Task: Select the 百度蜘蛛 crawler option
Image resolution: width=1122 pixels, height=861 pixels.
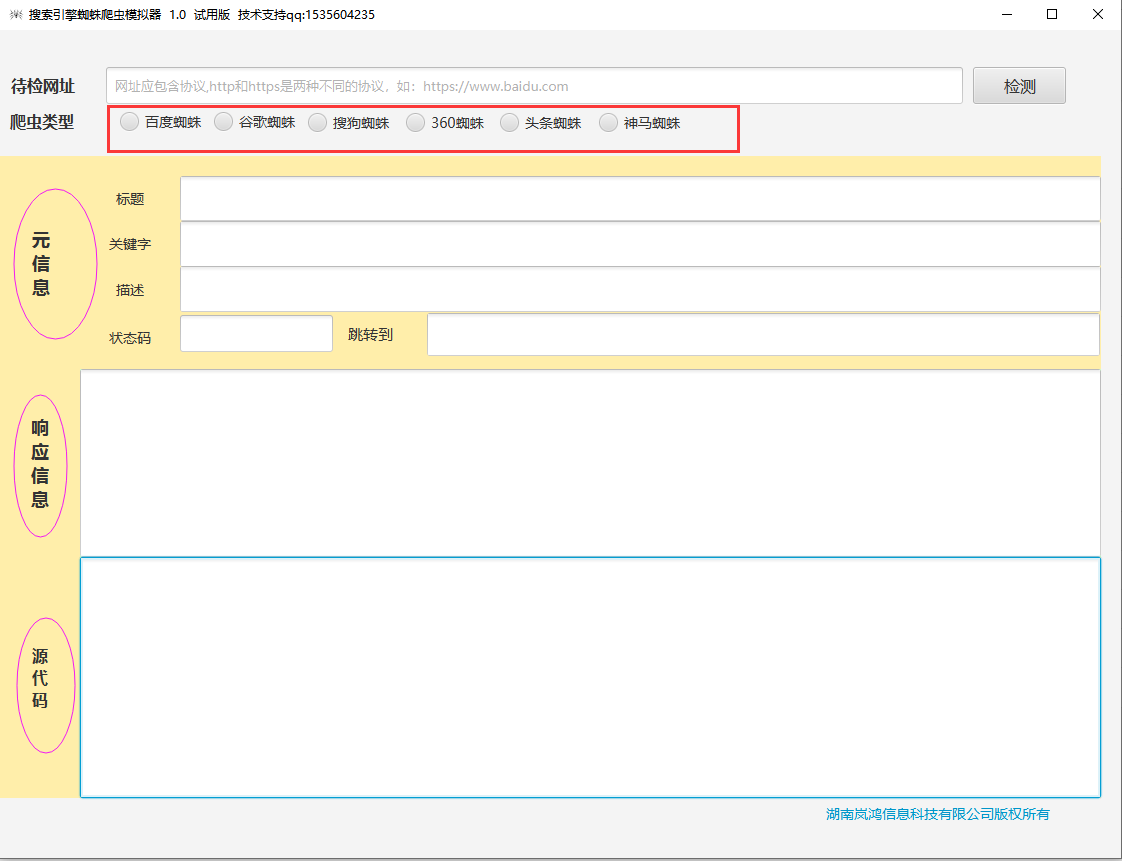Action: click(x=130, y=123)
